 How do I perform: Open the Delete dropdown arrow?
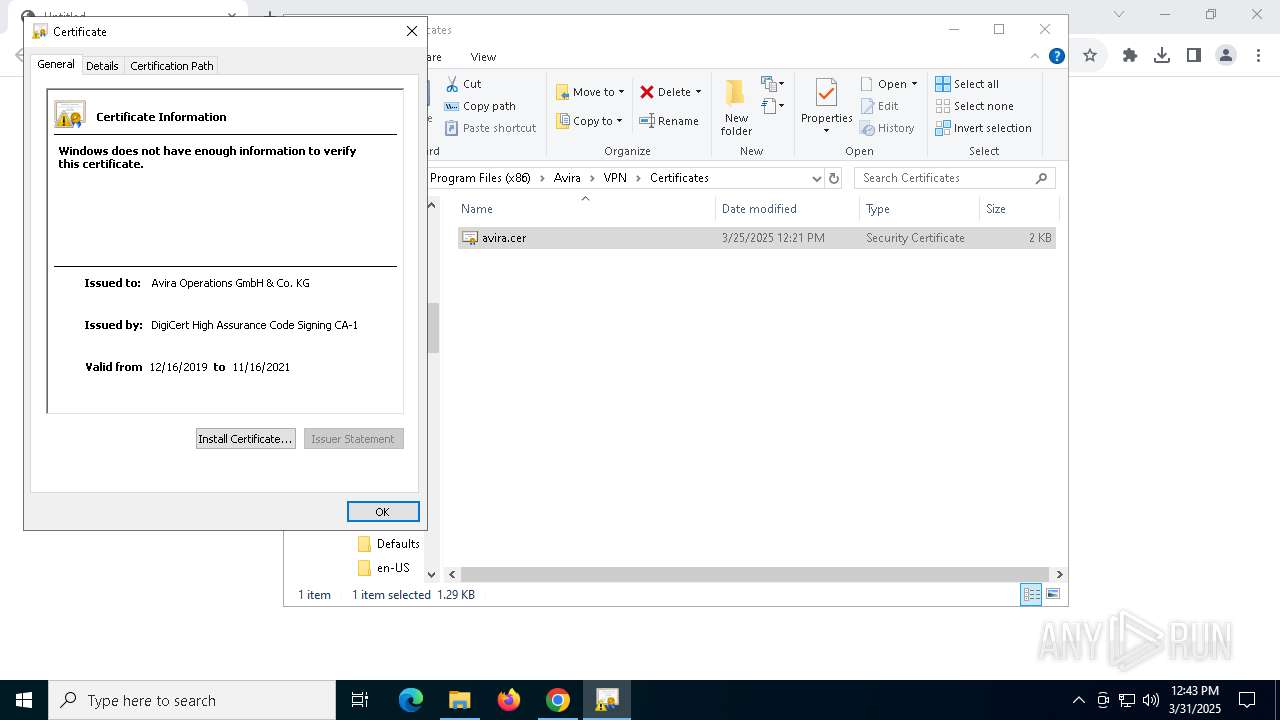(x=698, y=92)
